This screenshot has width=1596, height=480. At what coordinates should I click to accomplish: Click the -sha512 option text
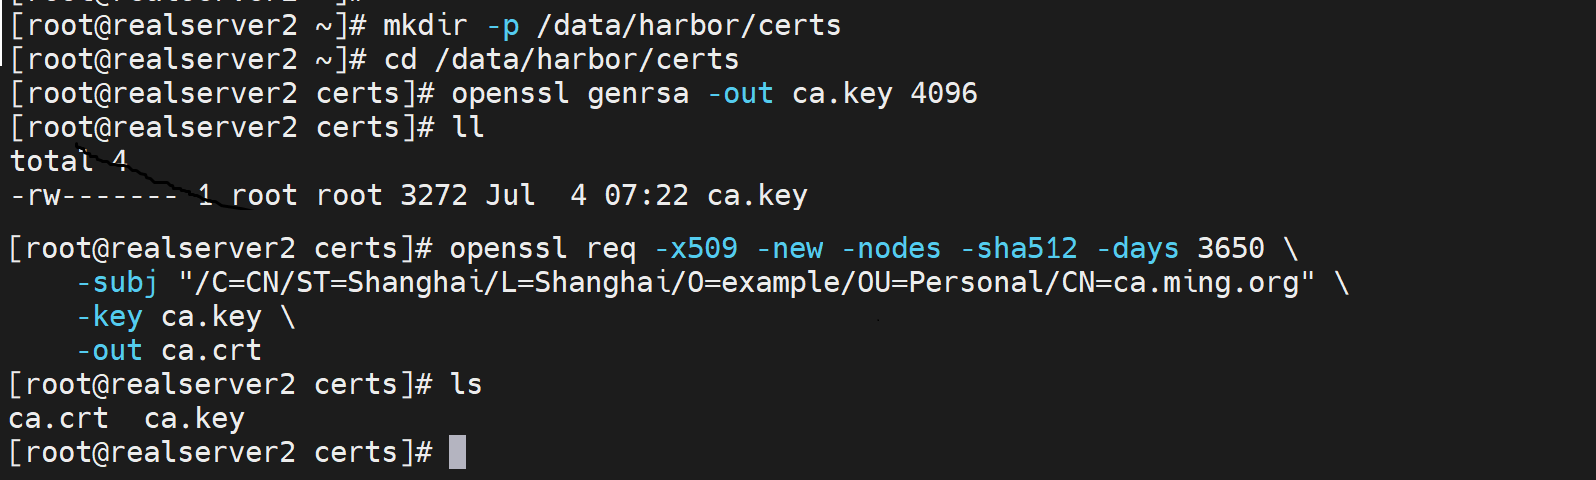[1019, 248]
